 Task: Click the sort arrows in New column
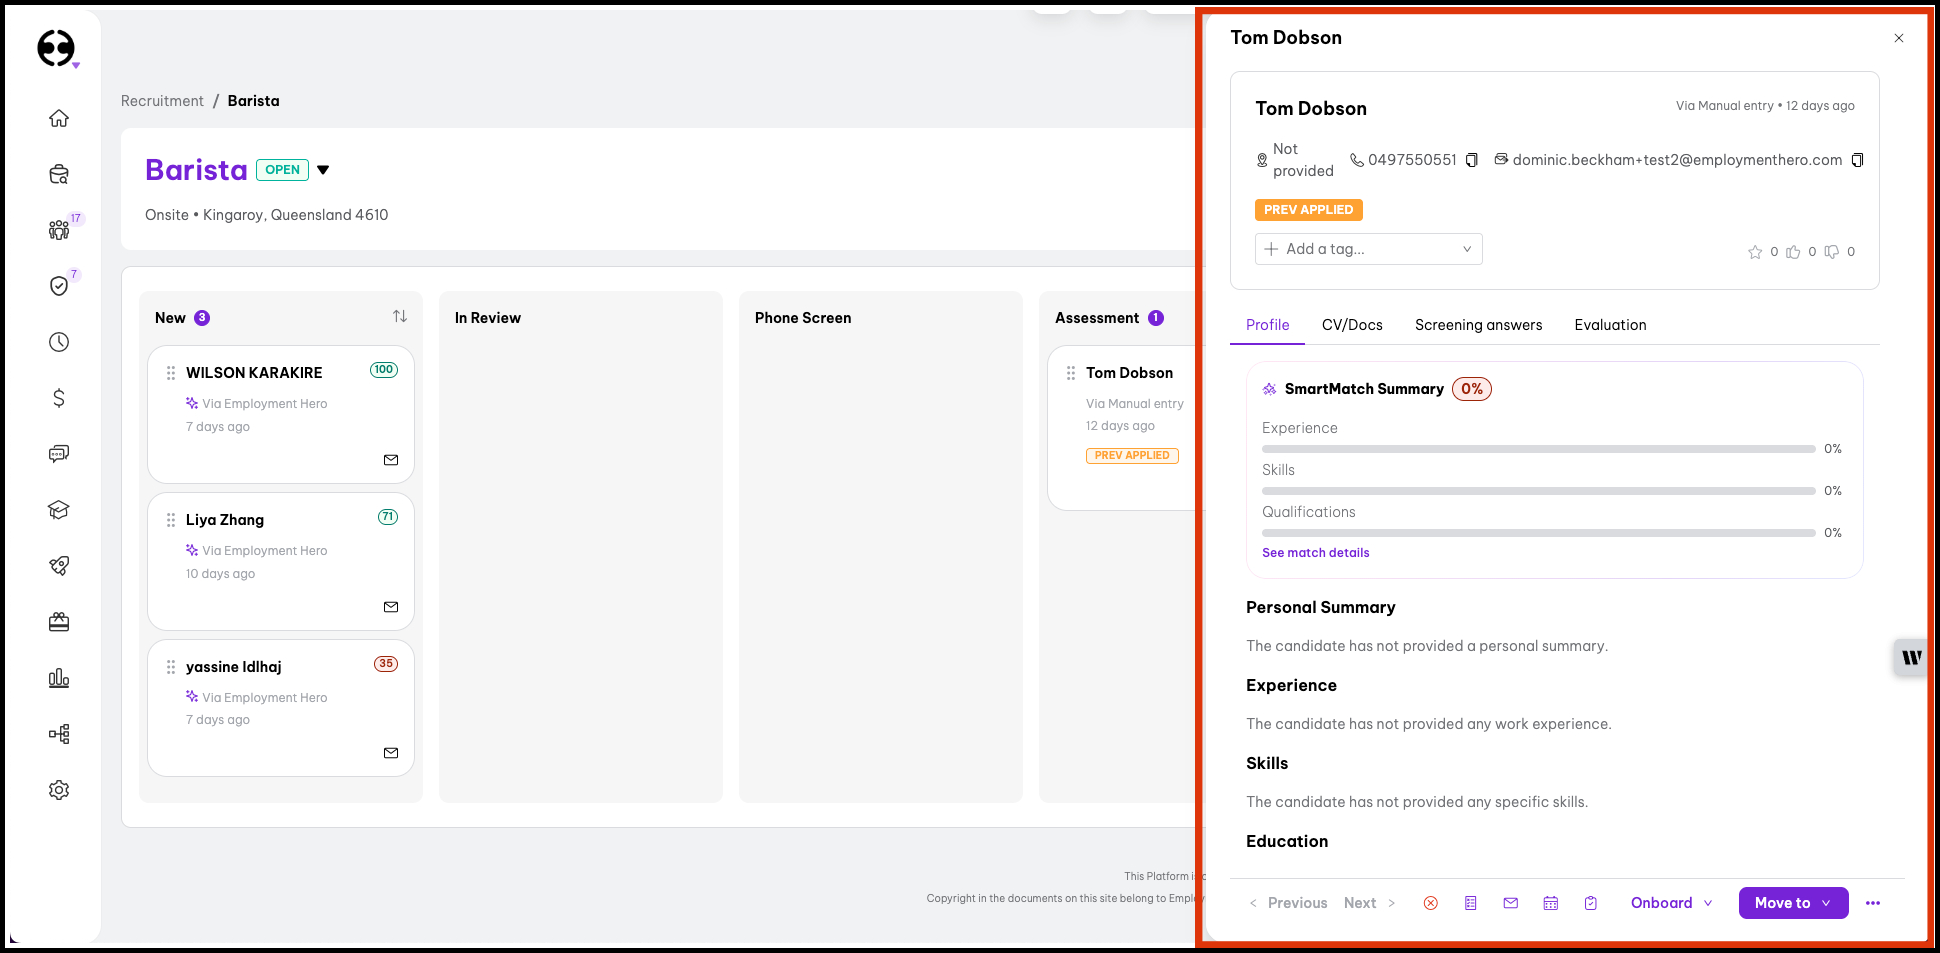point(400,317)
